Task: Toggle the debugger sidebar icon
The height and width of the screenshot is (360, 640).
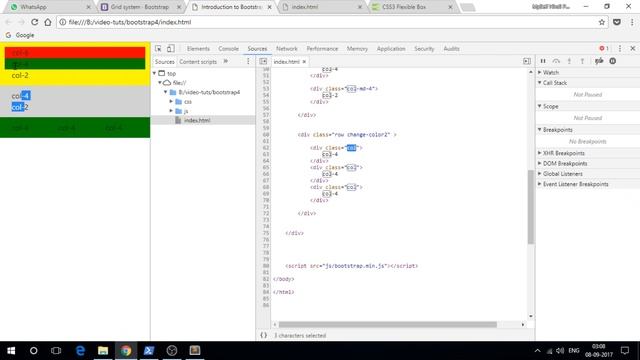Action: (527, 61)
